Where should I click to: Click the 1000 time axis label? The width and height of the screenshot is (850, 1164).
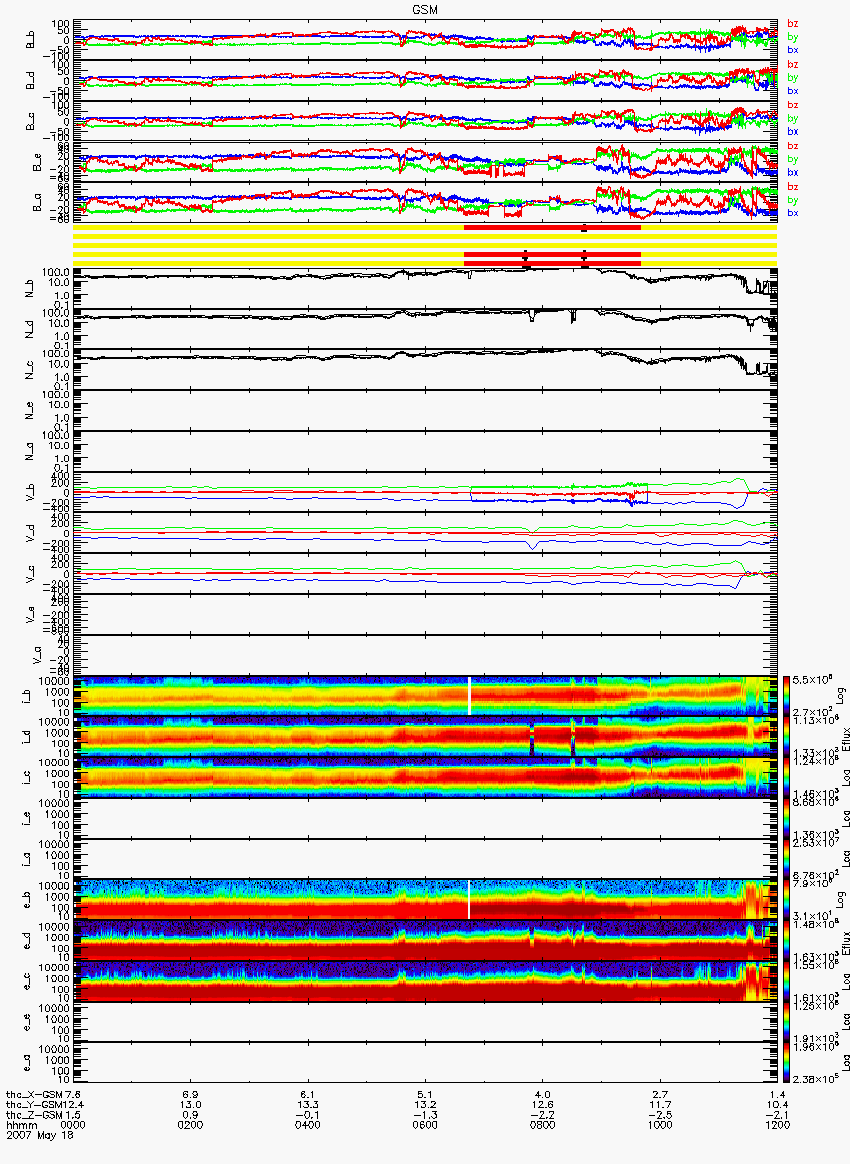[x=660, y=1125]
